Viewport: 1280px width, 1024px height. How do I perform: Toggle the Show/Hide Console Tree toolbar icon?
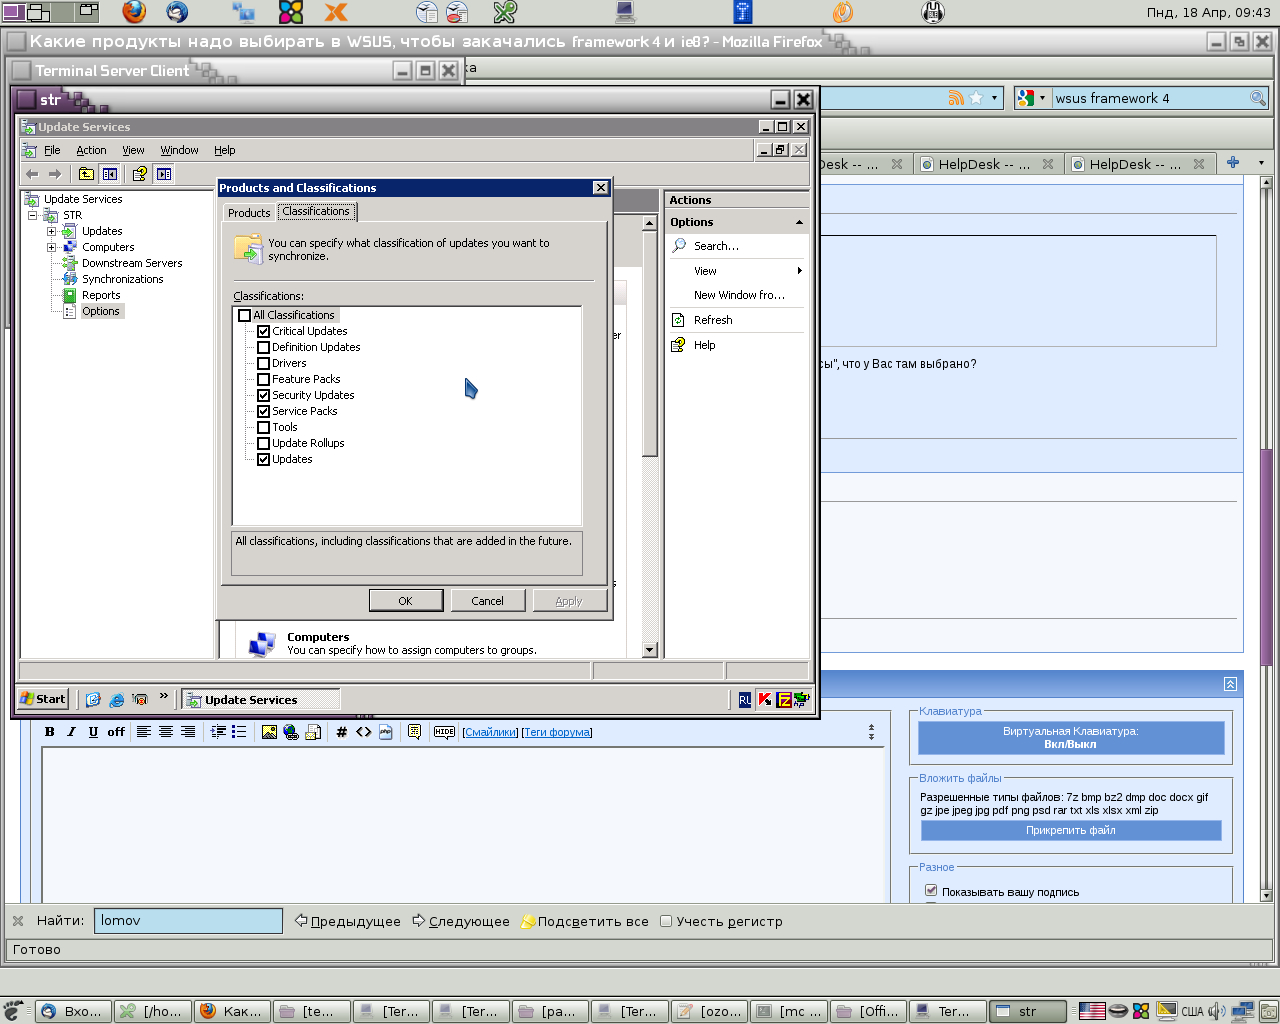[x=110, y=174]
